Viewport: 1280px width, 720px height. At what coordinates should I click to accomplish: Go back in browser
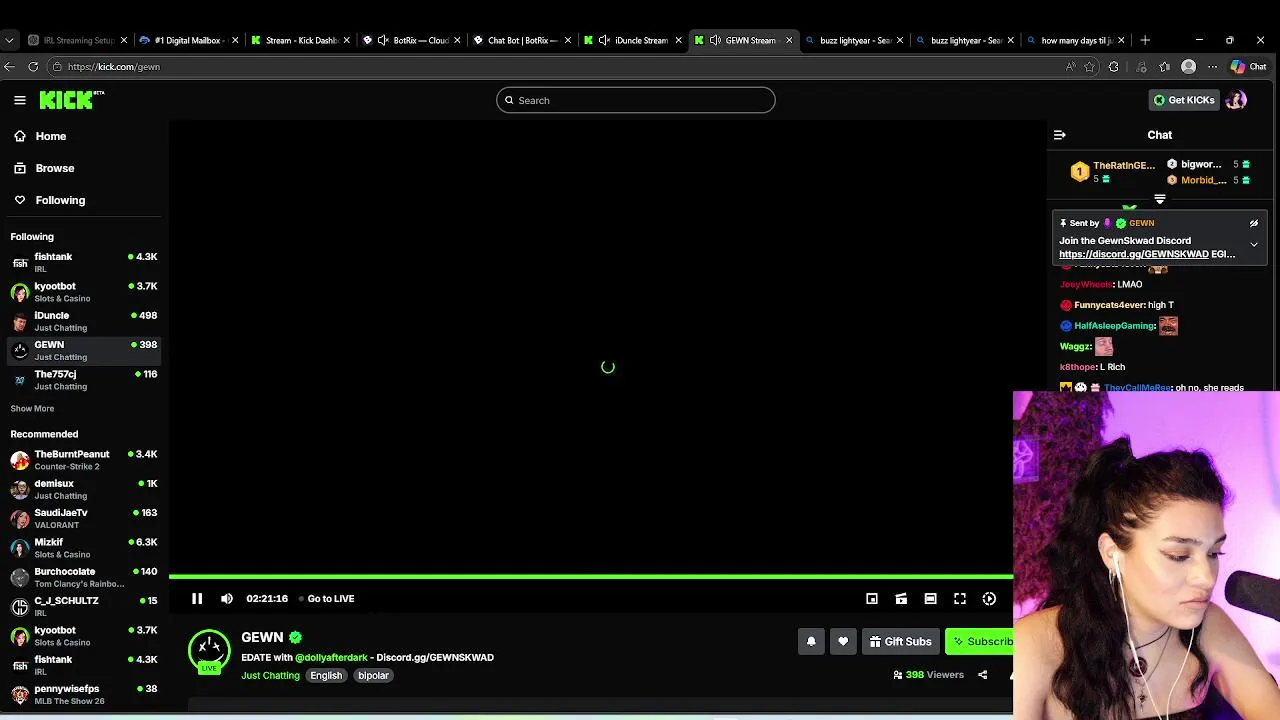click(x=9, y=67)
